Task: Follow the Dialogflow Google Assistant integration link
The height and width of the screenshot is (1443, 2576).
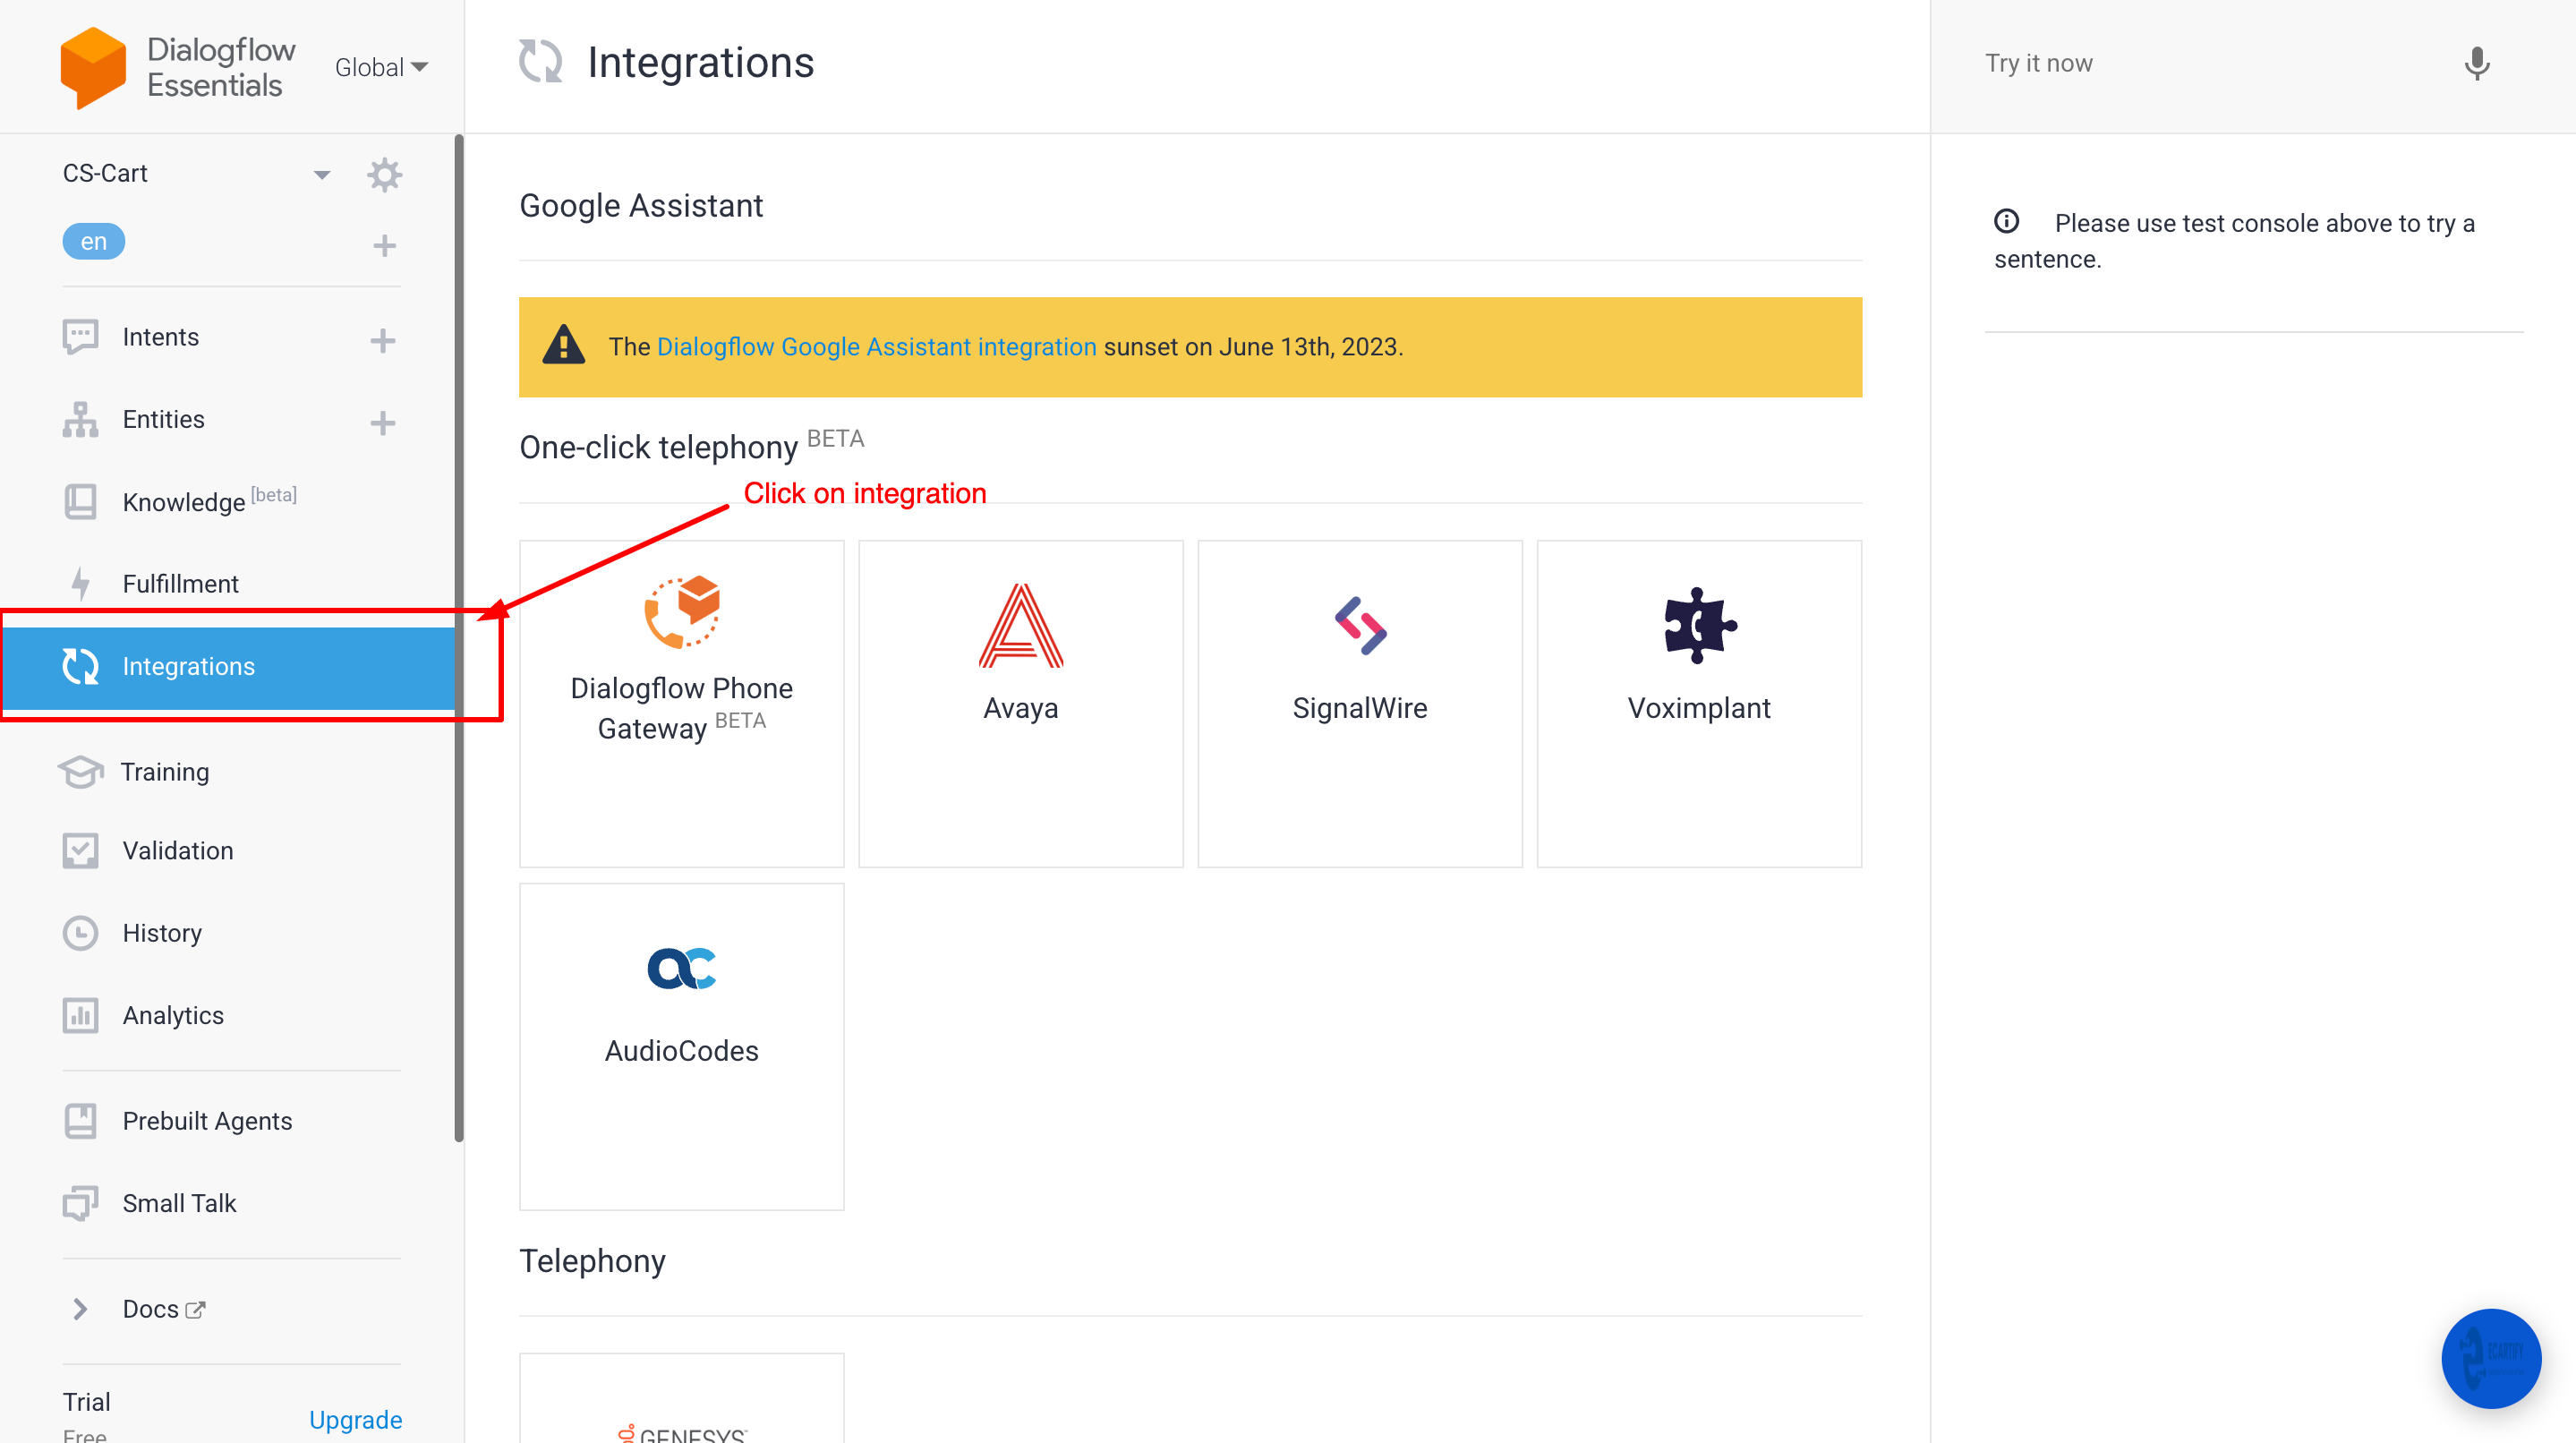Action: coord(876,346)
